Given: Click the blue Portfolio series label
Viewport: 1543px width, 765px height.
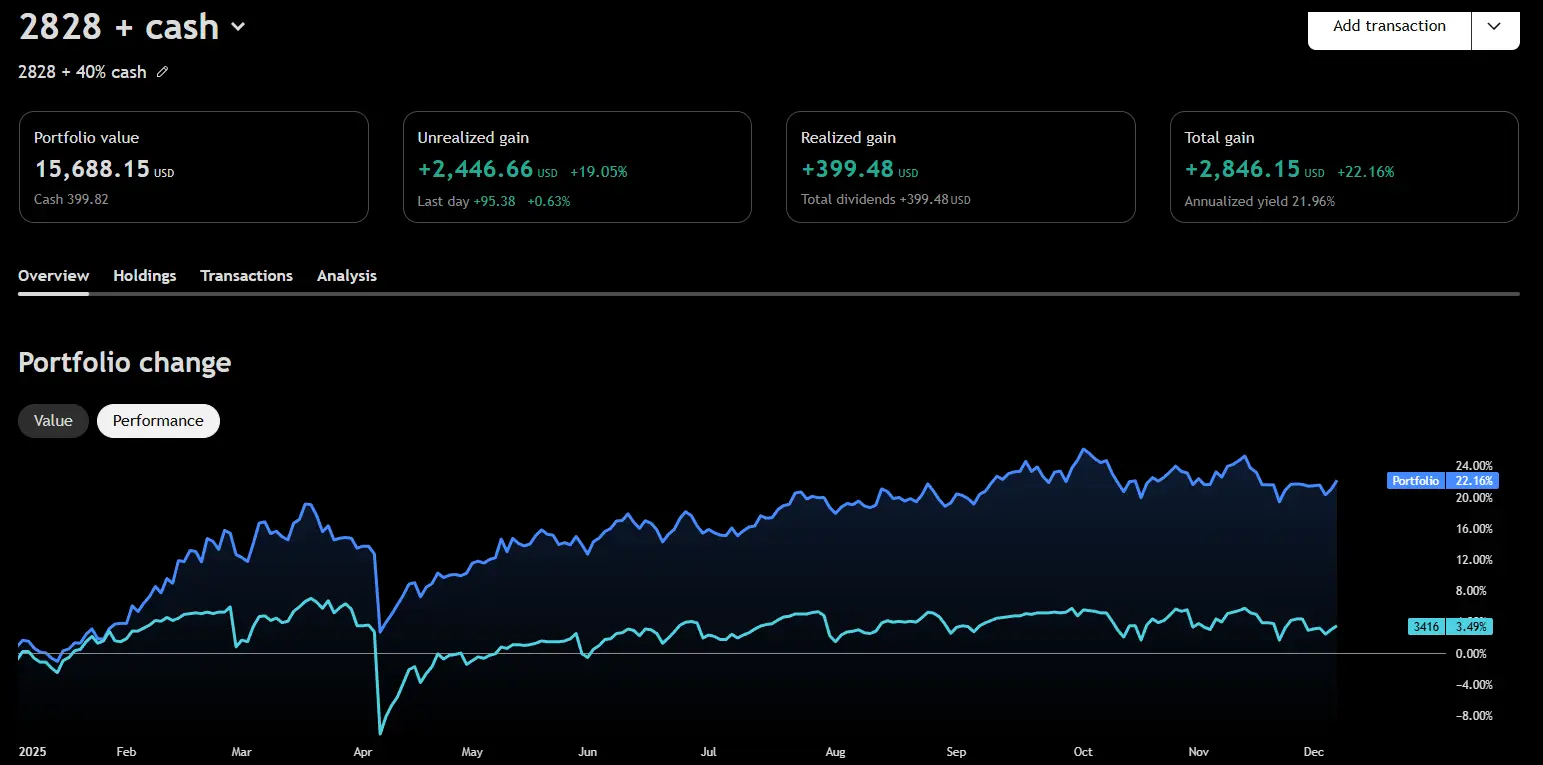Looking at the screenshot, I should tap(1415, 481).
